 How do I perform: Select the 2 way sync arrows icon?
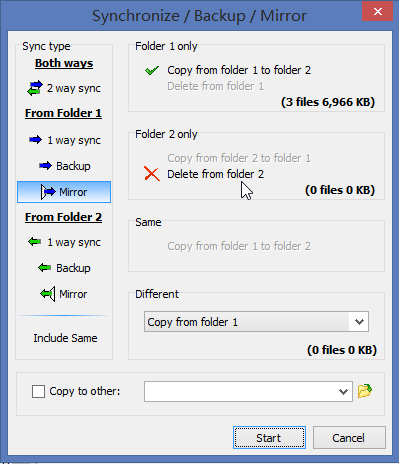(x=35, y=88)
